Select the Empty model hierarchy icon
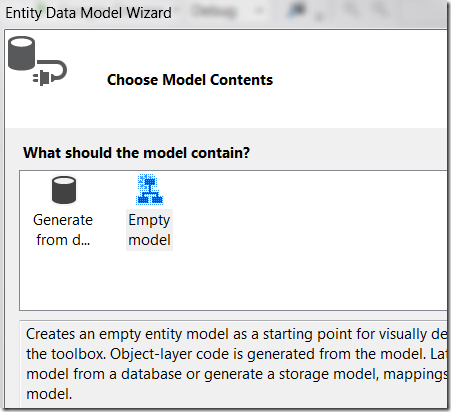Screen dimensions: 451x412 [150, 189]
